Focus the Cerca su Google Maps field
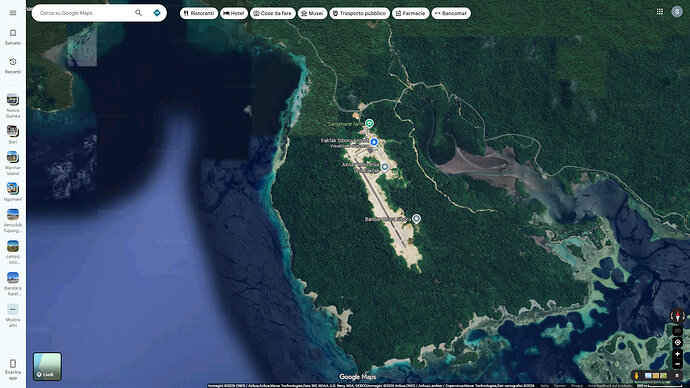The image size is (690, 388). [x=84, y=13]
